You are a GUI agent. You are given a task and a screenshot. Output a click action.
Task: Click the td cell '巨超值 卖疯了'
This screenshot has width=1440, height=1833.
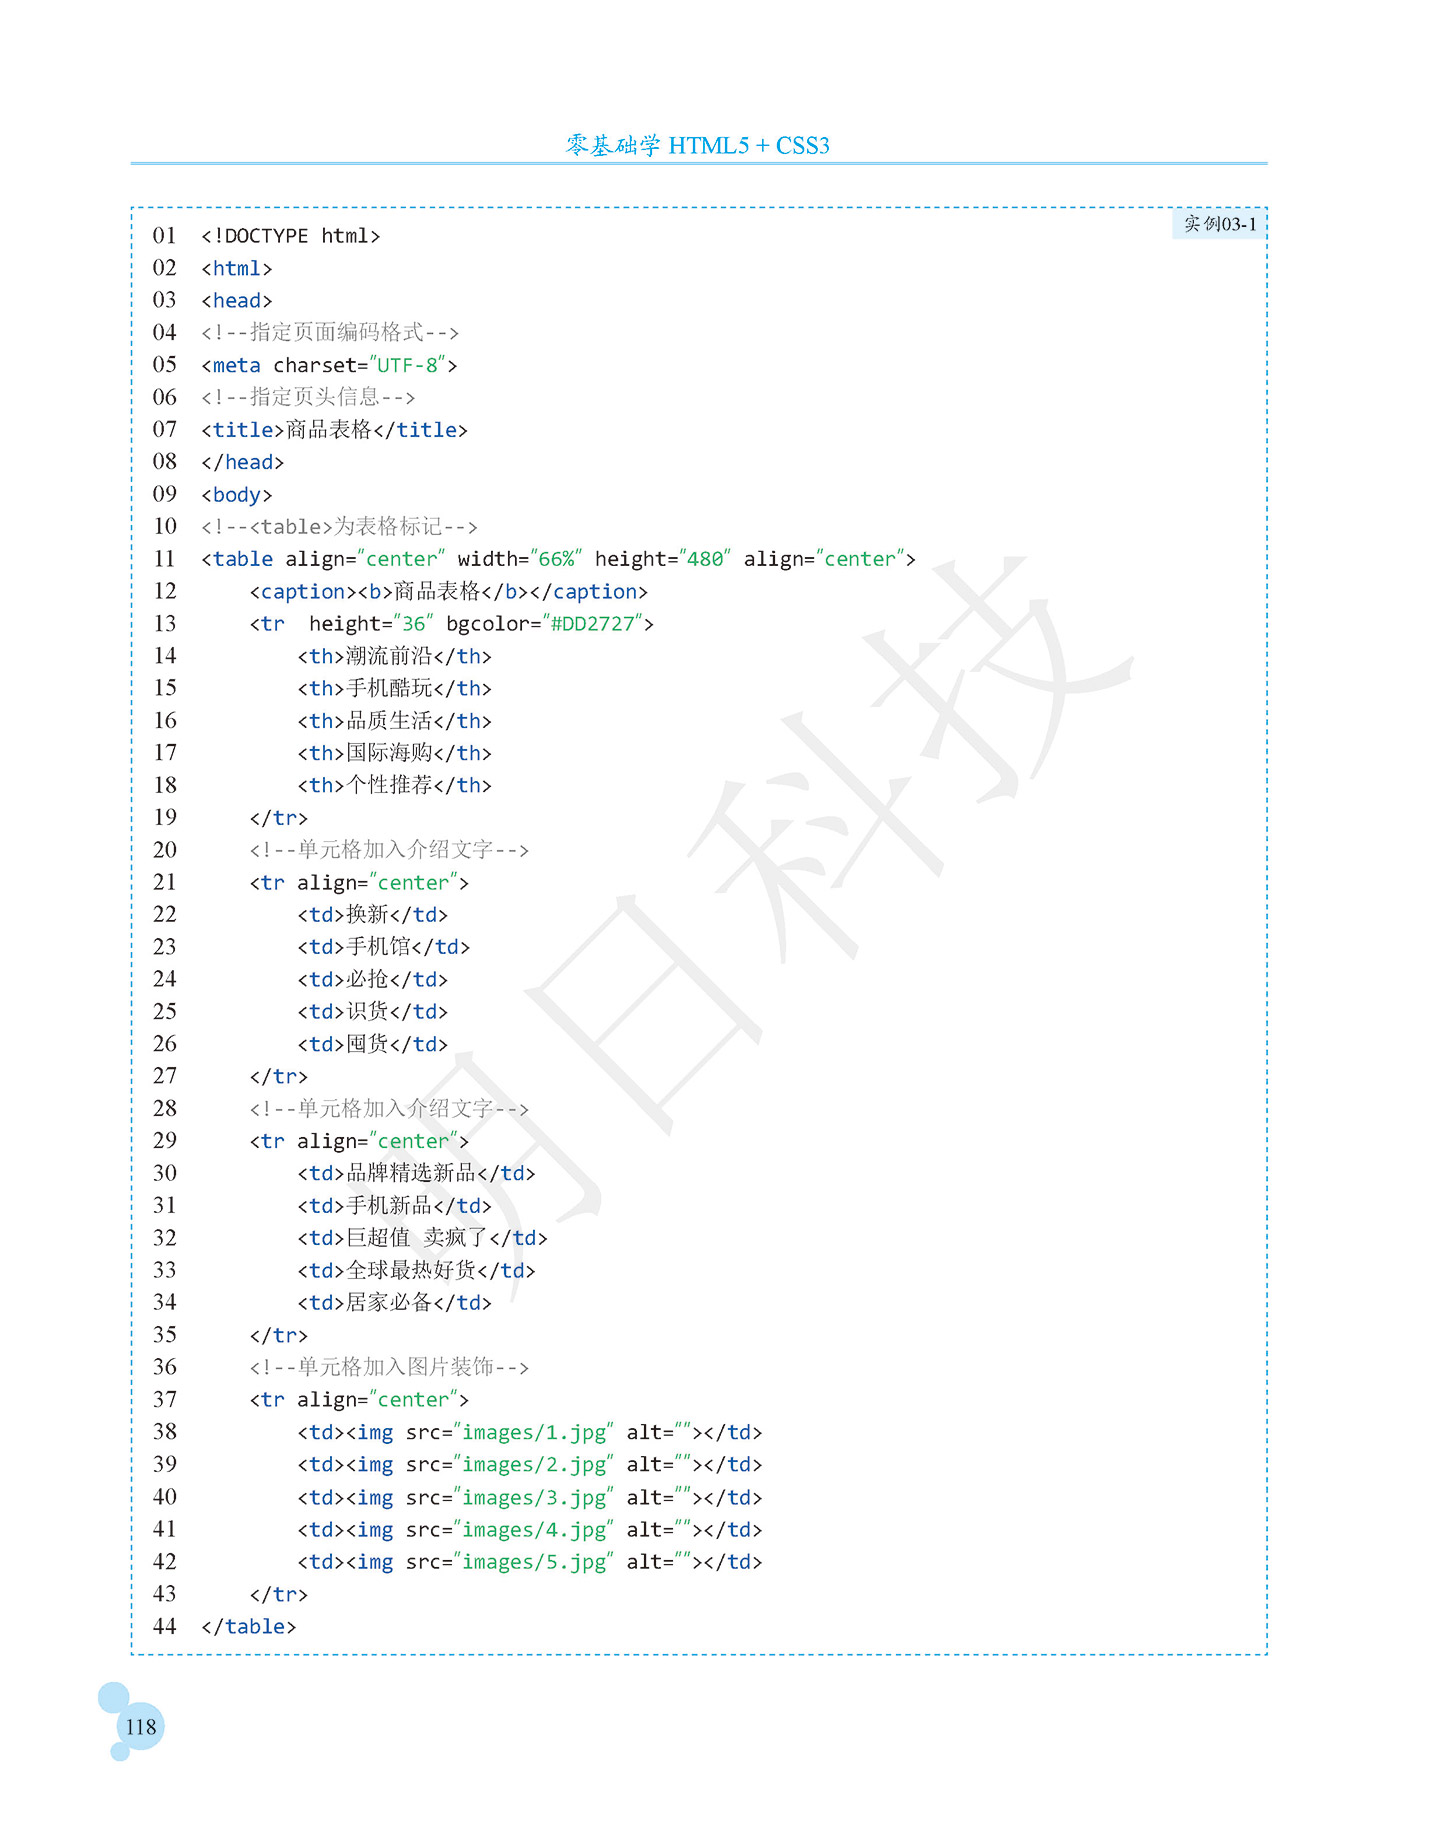422,1238
